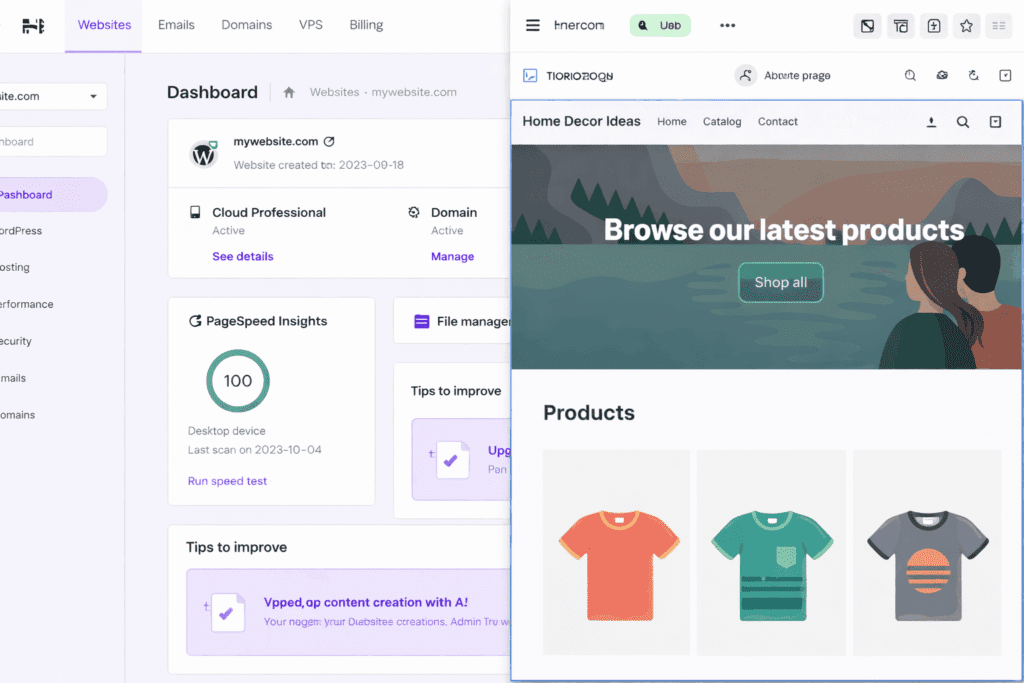
Task: Click the cloud sync icon in the builder bar
Action: (940, 75)
